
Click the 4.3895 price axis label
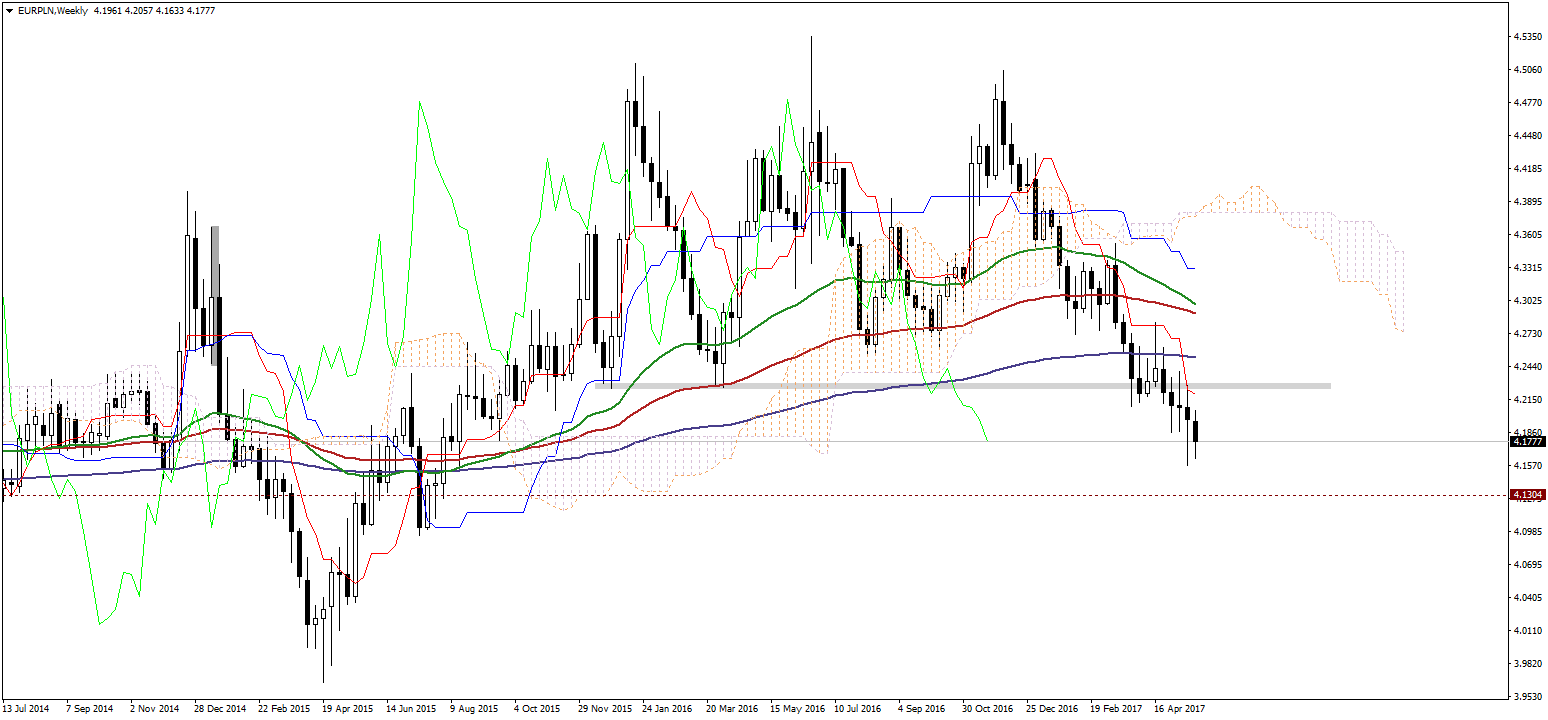(x=1527, y=202)
